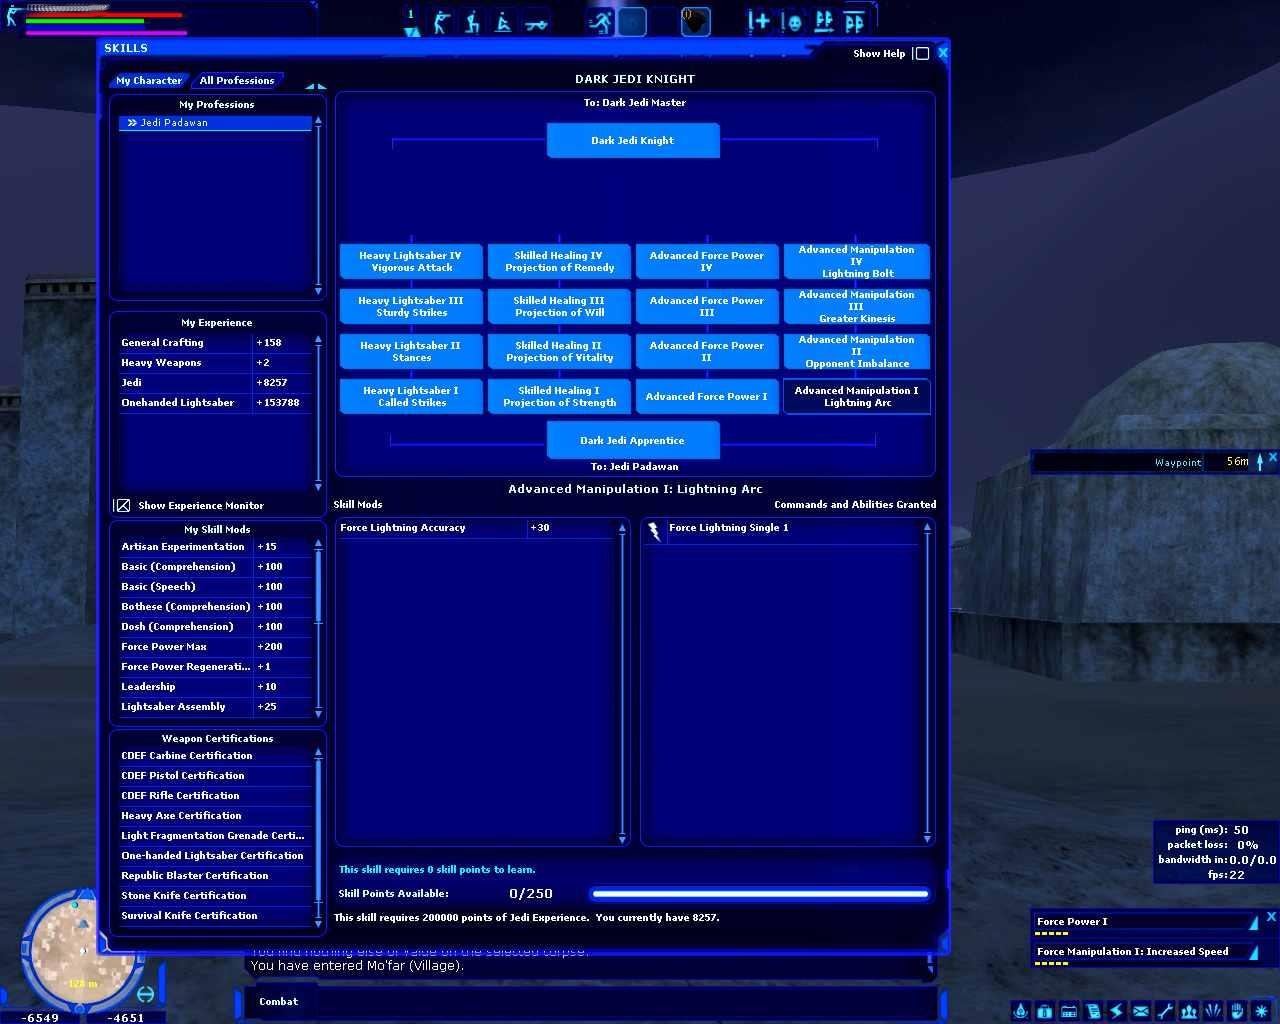
Task: Click up arrow of My Professions scrollbar
Action: point(318,121)
